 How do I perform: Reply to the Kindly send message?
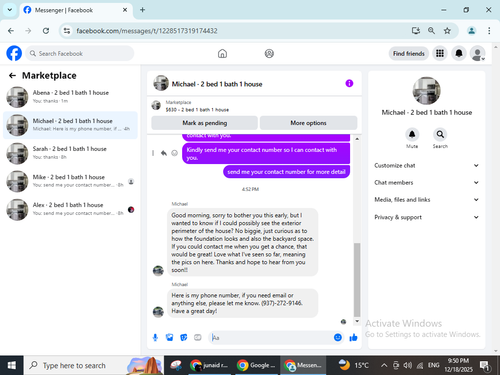point(164,153)
